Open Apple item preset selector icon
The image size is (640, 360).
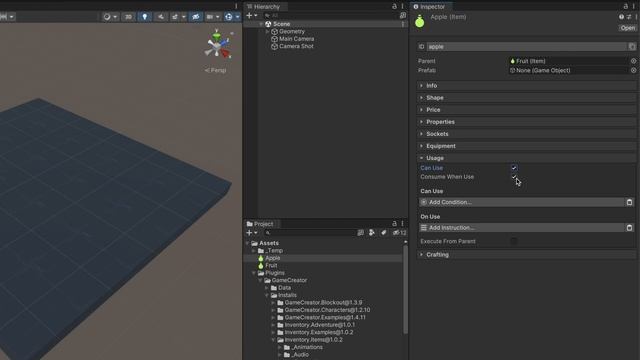(x=629, y=17)
